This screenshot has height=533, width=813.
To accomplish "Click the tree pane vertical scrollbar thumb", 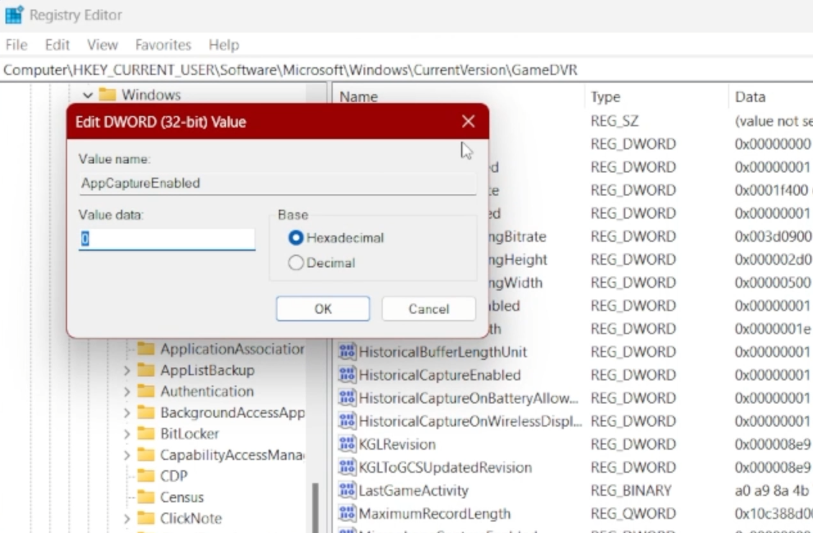I will point(315,507).
